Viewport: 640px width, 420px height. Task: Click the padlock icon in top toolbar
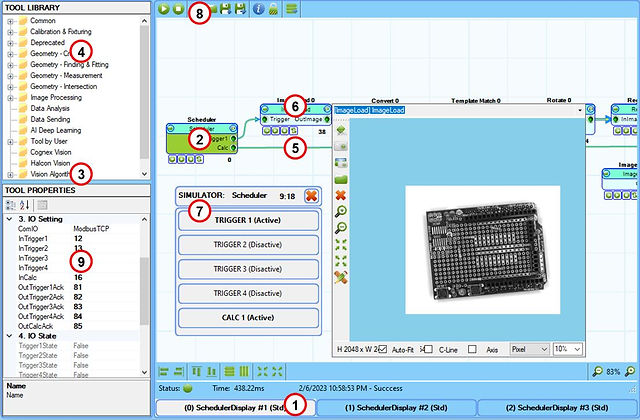pyautogui.click(x=273, y=9)
